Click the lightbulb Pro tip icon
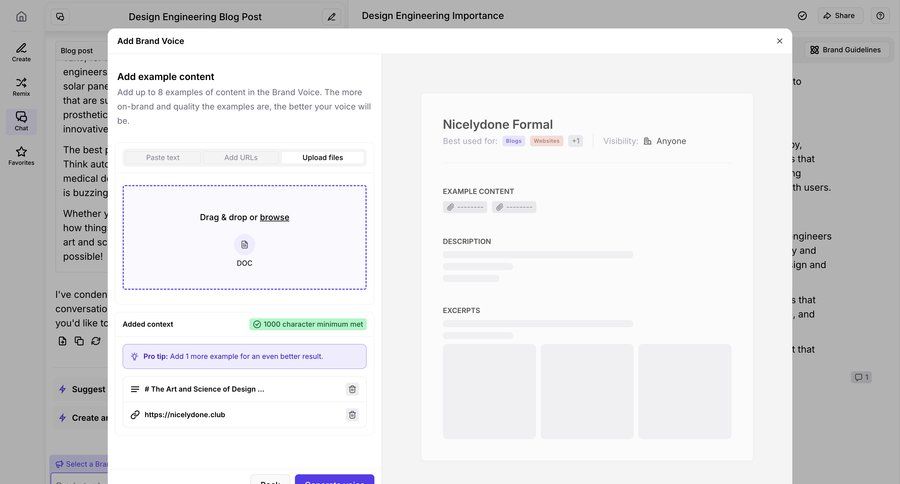The width and height of the screenshot is (900, 484). point(134,357)
